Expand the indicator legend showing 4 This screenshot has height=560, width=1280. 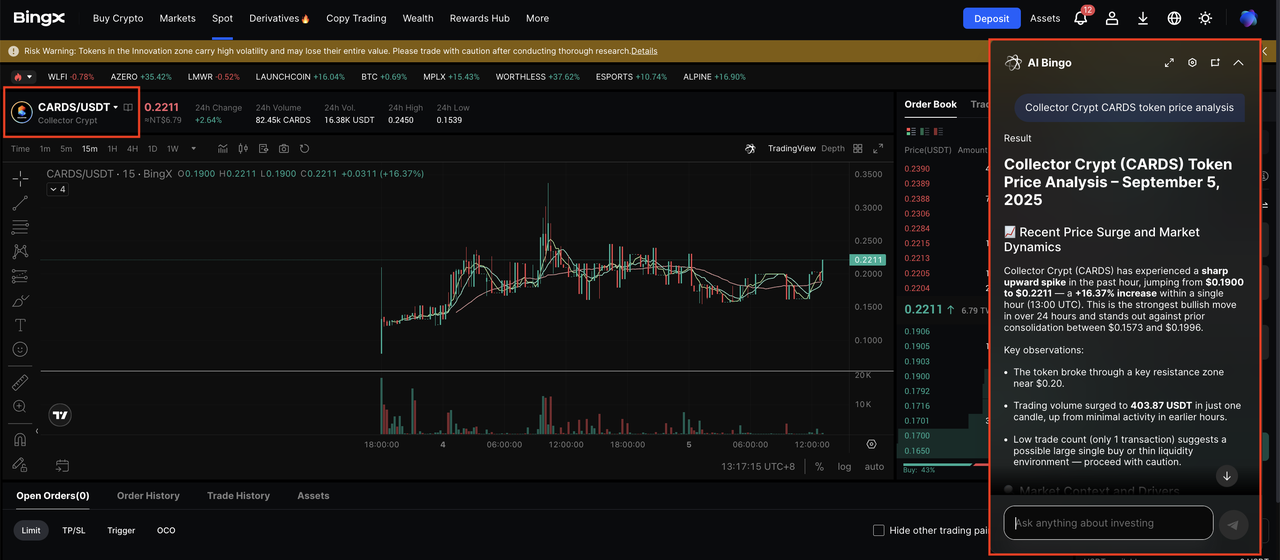click(x=57, y=189)
